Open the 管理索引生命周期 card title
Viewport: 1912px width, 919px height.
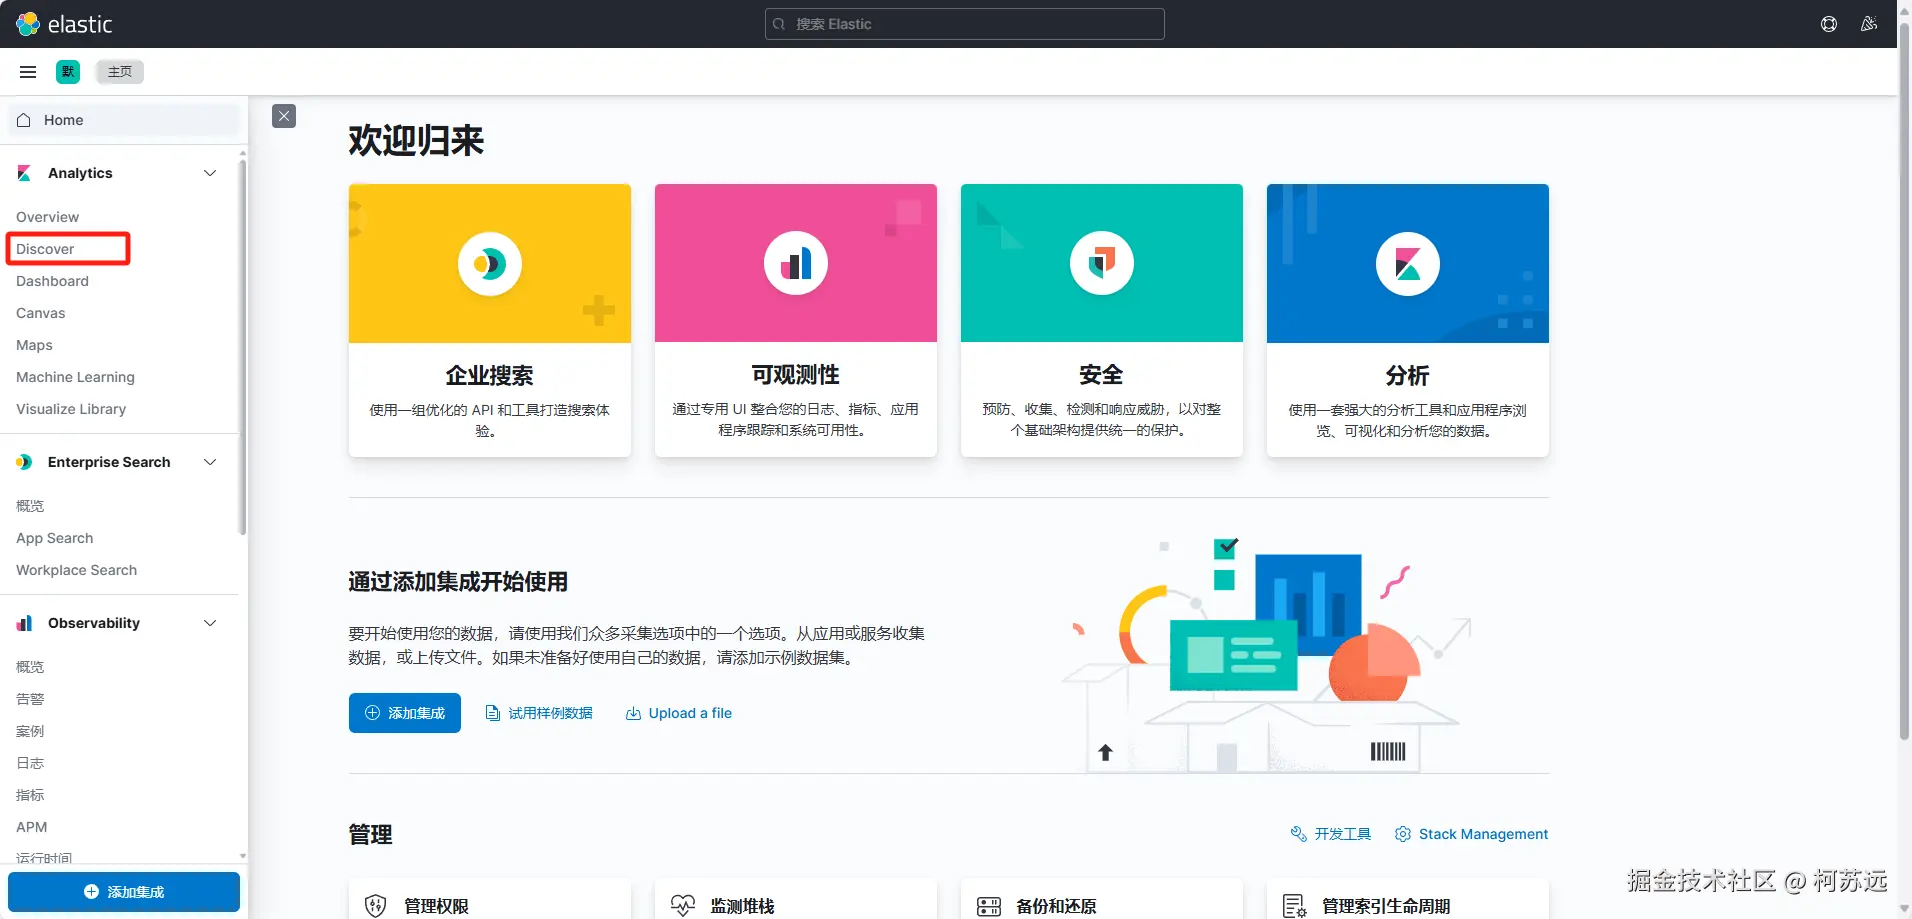pos(1386,906)
